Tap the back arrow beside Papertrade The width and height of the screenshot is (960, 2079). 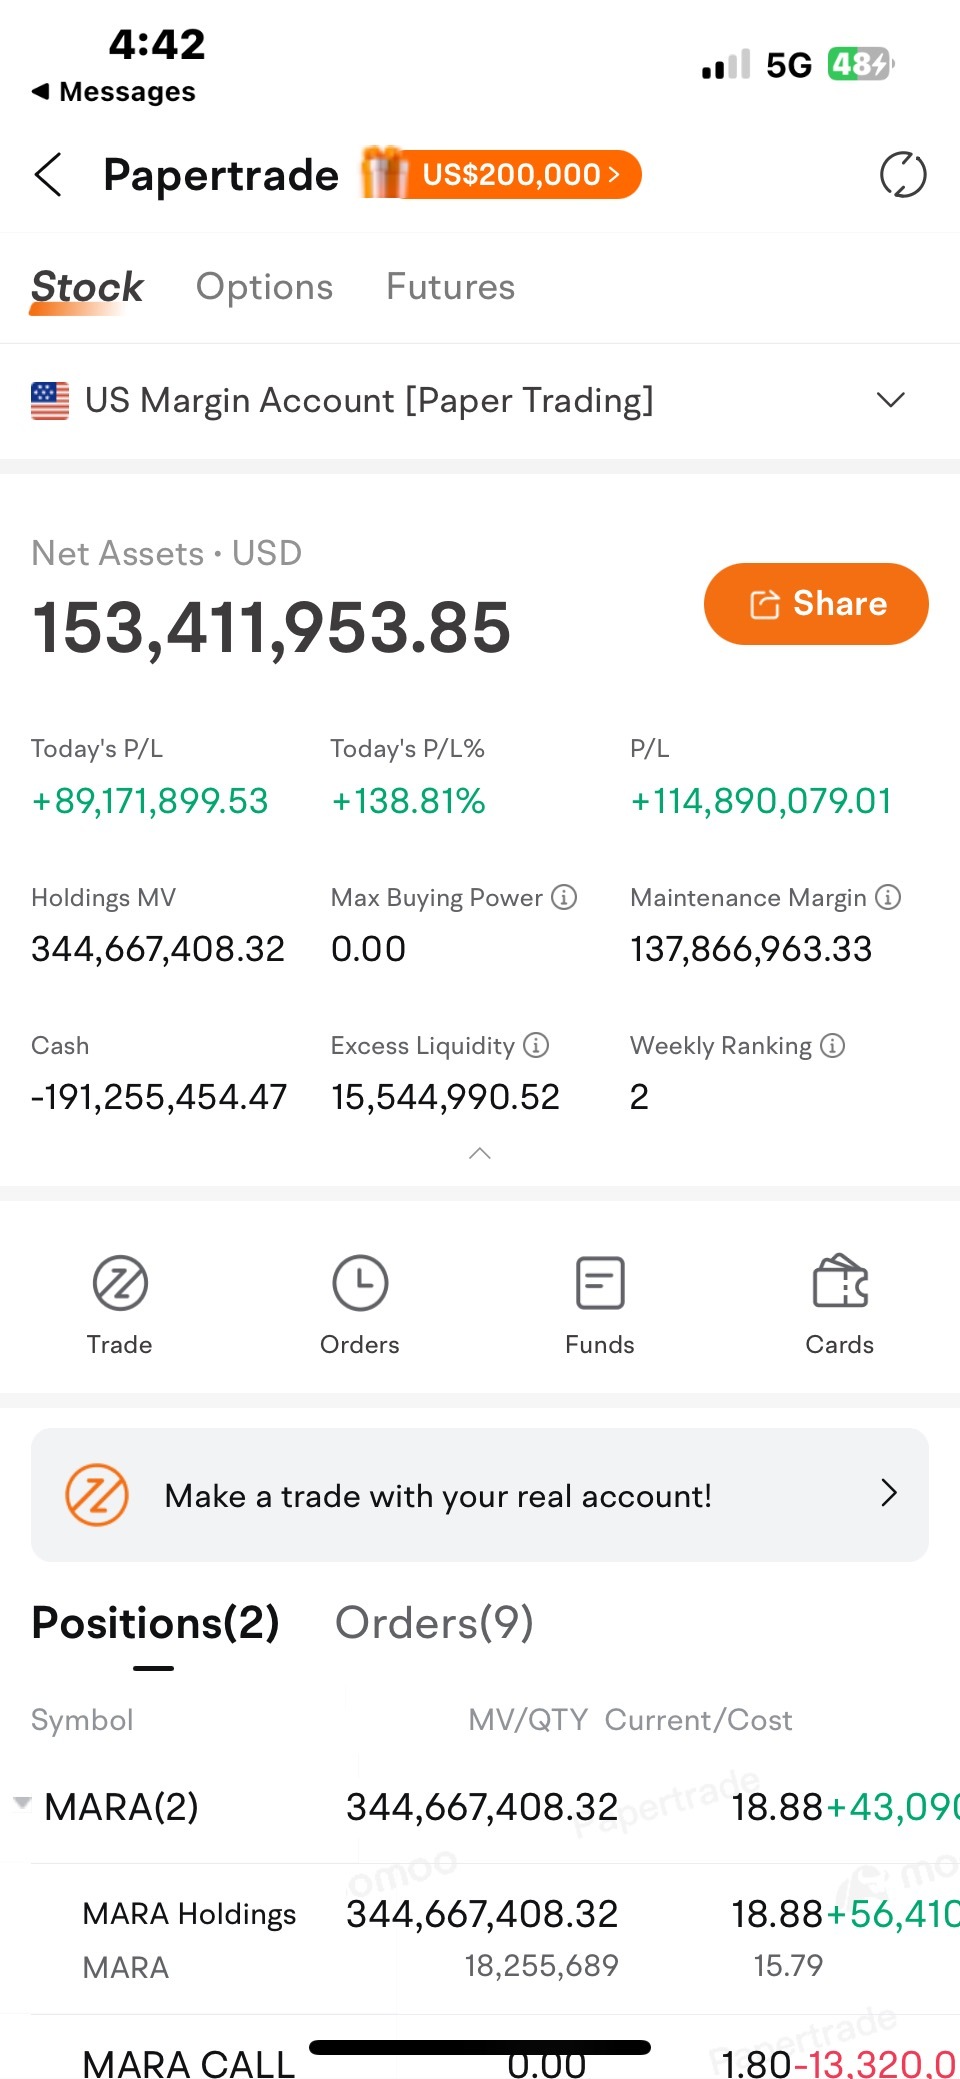48,175
